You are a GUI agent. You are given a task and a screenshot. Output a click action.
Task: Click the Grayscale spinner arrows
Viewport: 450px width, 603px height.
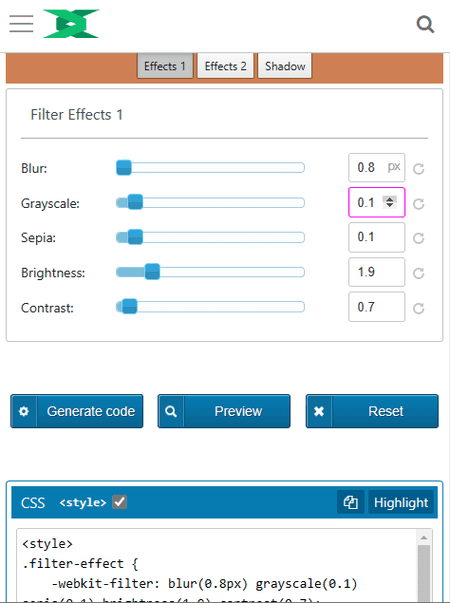(390, 202)
